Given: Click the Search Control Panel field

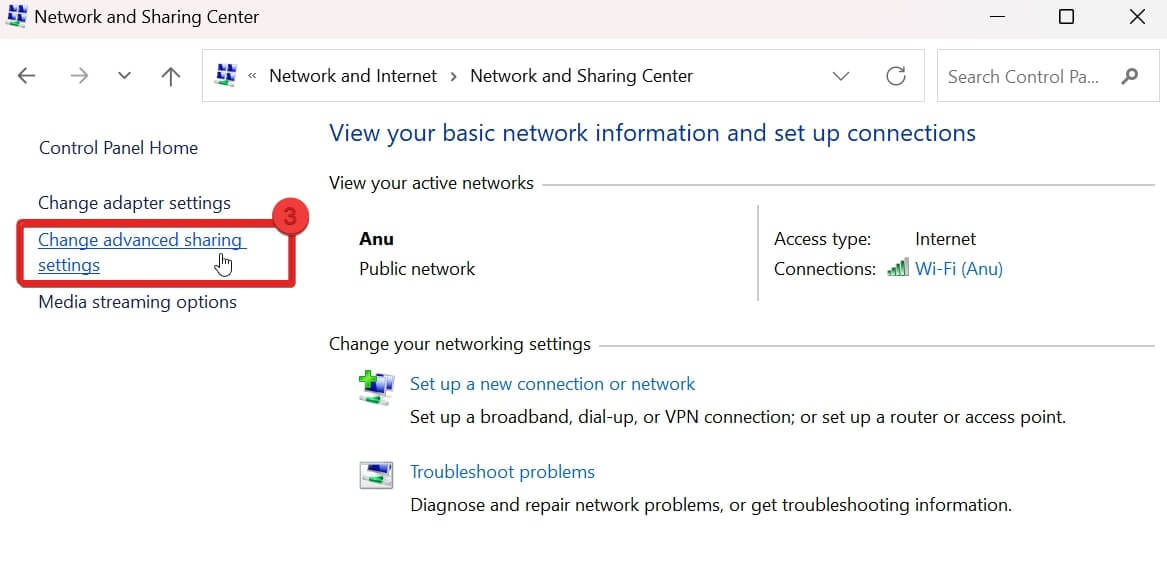Looking at the screenshot, I should (1023, 76).
